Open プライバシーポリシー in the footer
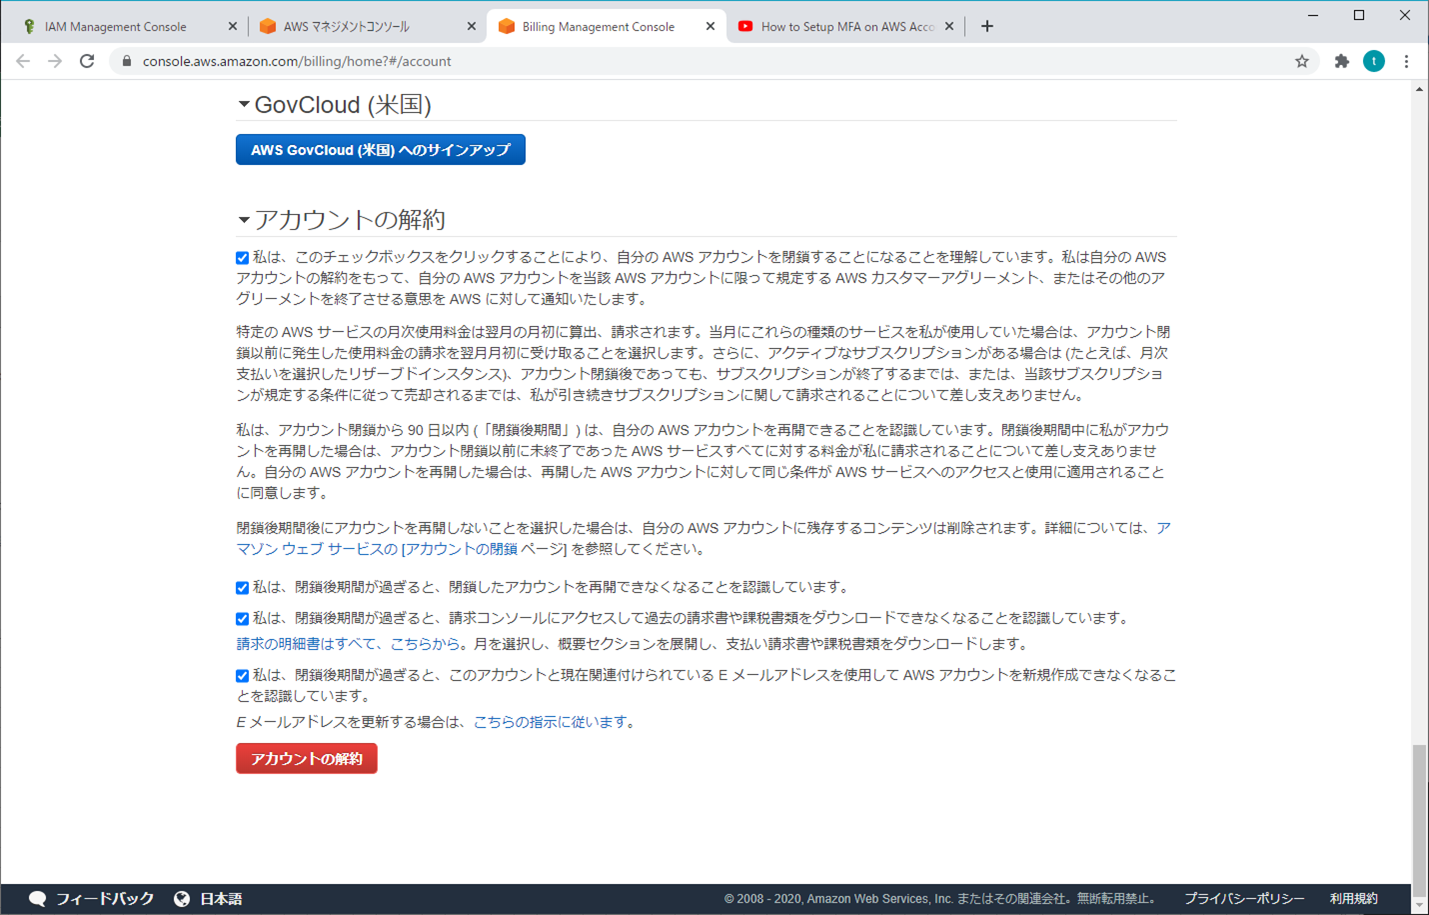The image size is (1429, 915). 1244,899
